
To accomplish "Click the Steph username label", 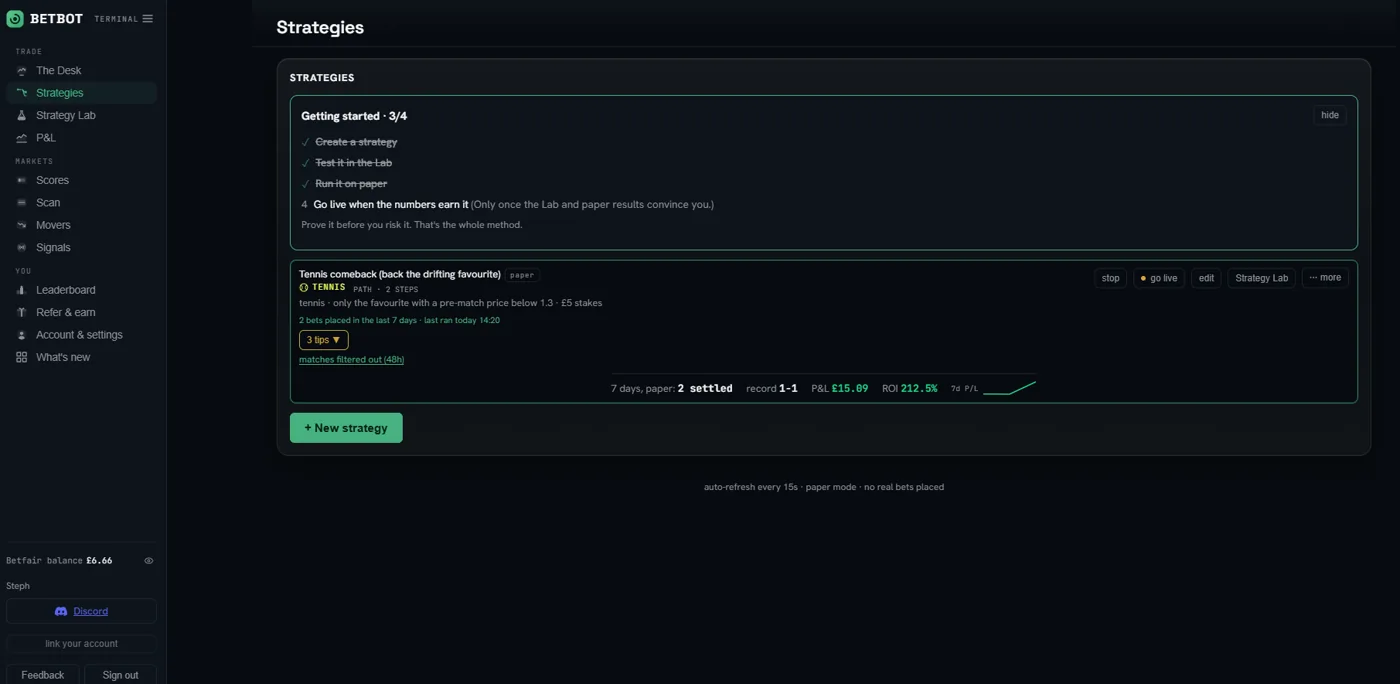I will tap(18, 586).
